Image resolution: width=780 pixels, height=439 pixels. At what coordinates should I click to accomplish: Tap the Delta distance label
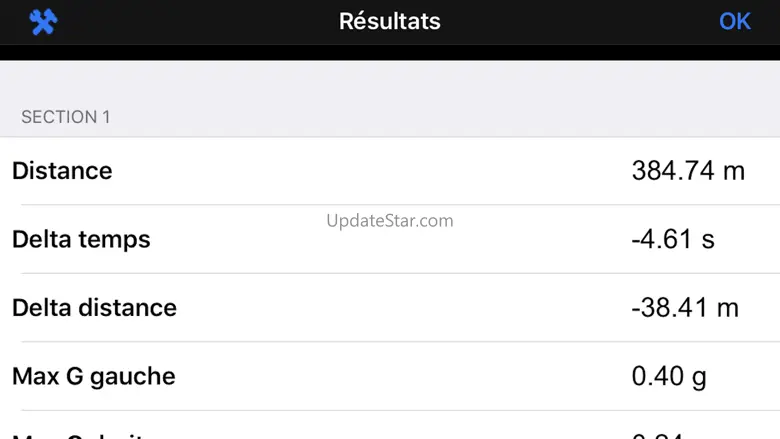pos(94,308)
